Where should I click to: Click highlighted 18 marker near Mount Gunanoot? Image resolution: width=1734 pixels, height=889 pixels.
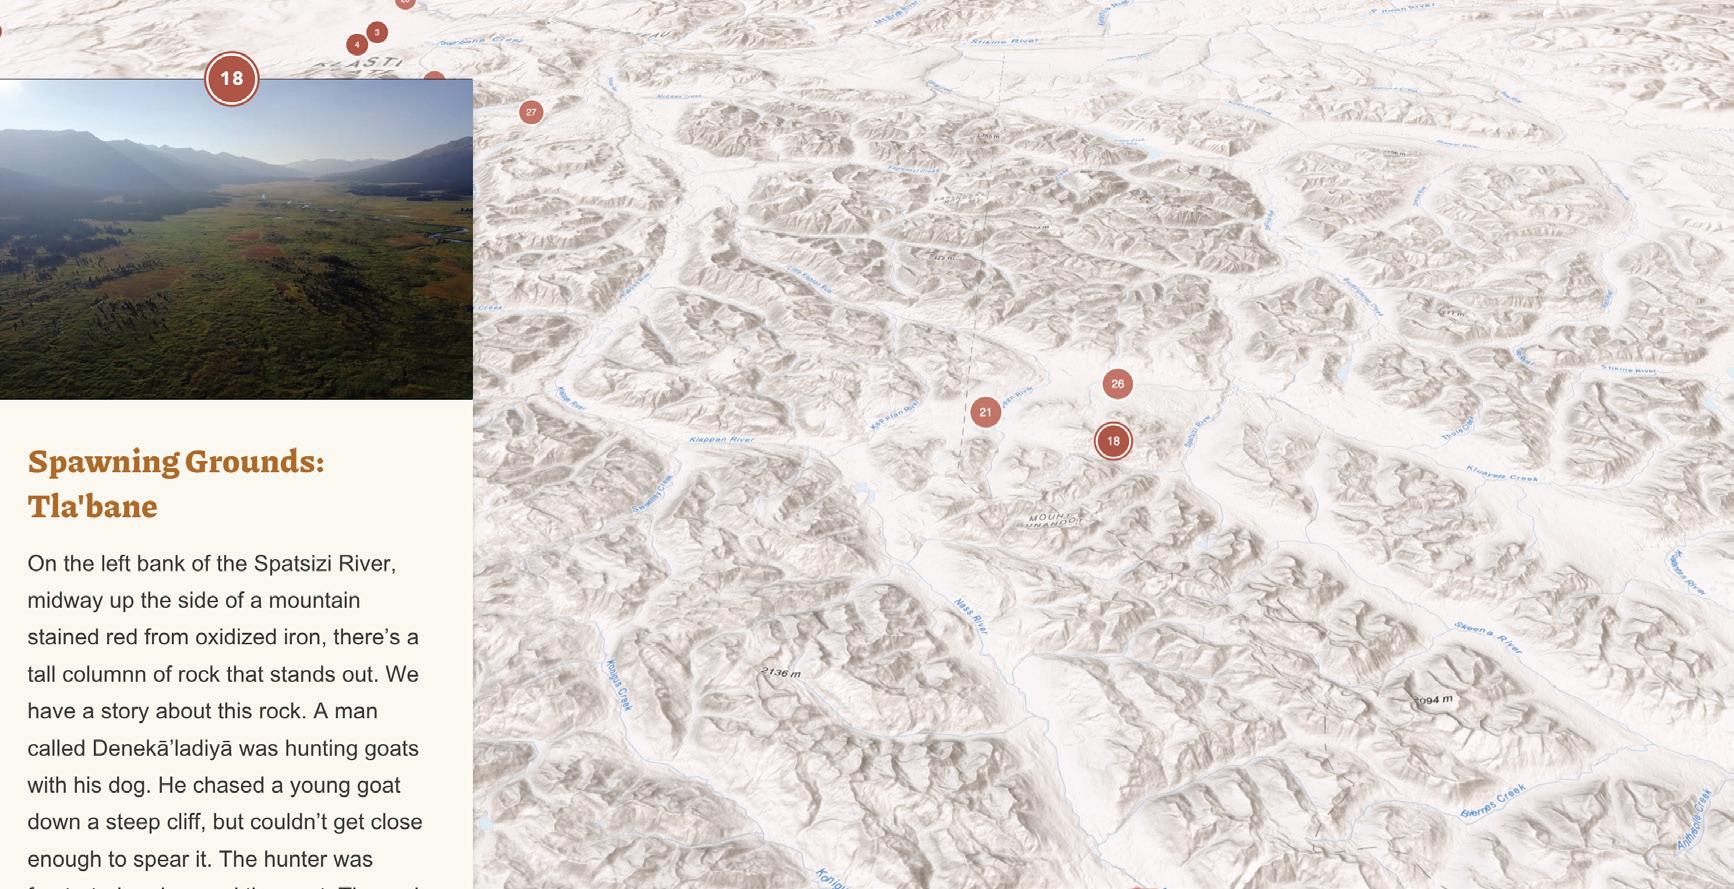click(1113, 441)
